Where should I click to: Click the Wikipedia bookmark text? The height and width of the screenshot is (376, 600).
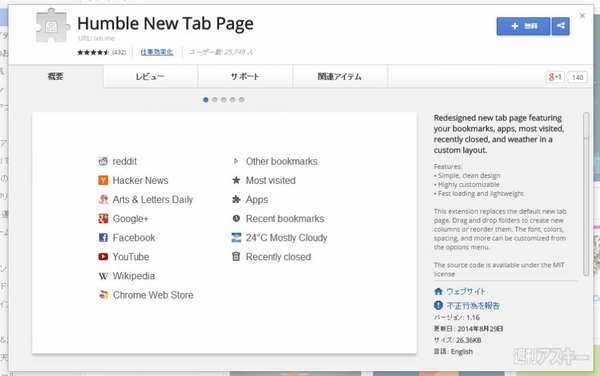(x=134, y=276)
